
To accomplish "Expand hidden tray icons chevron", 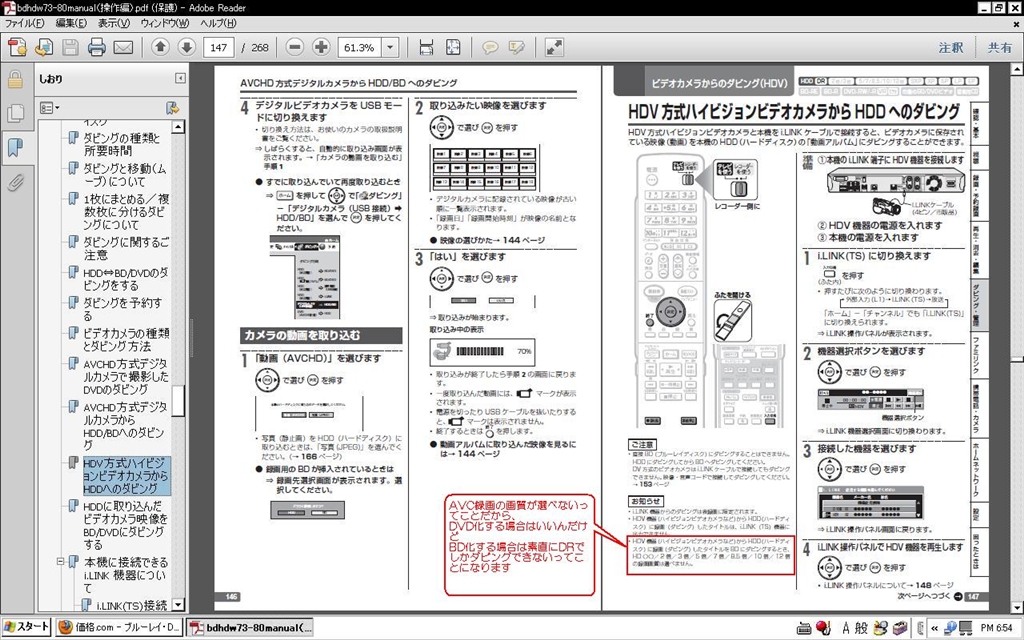I will [935, 628].
